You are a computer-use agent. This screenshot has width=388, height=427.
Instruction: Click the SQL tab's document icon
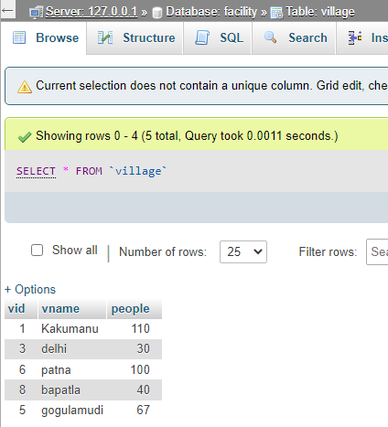(202, 38)
